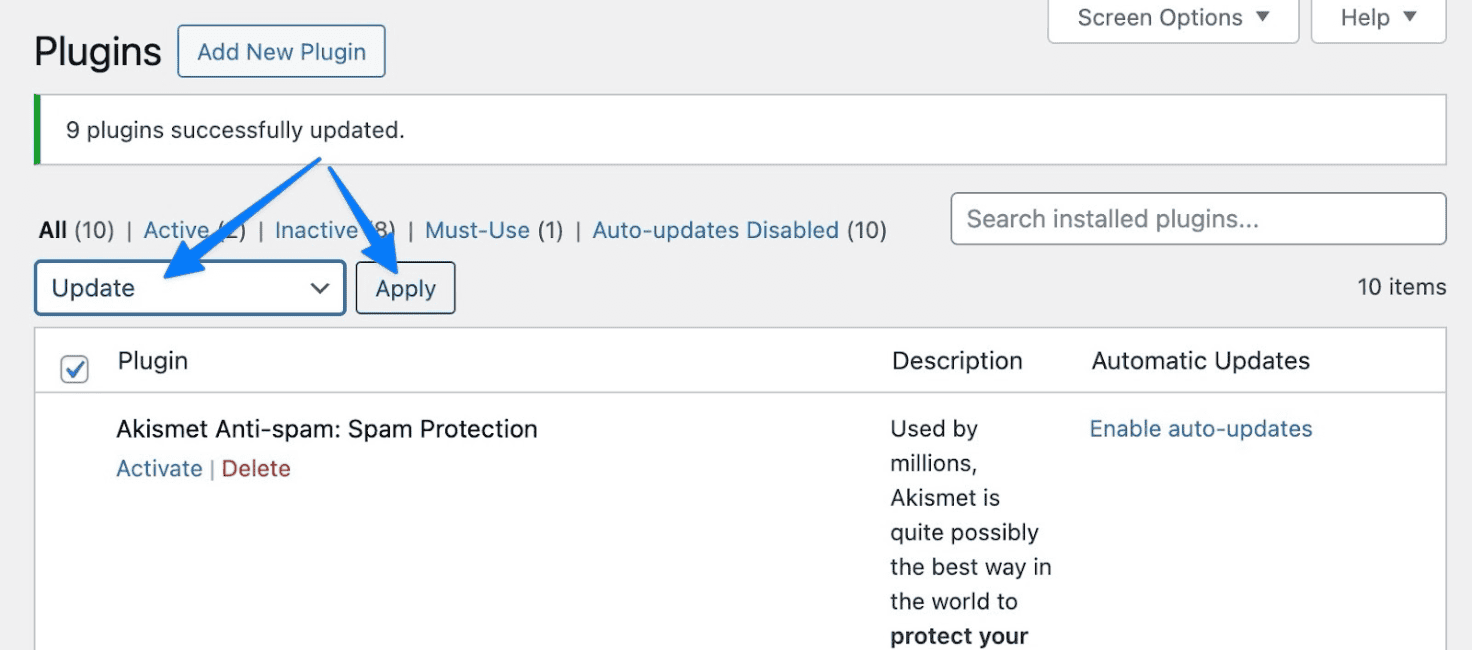The width and height of the screenshot is (1472, 650).
Task: Focus the Search installed plugins field
Action: point(1198,219)
